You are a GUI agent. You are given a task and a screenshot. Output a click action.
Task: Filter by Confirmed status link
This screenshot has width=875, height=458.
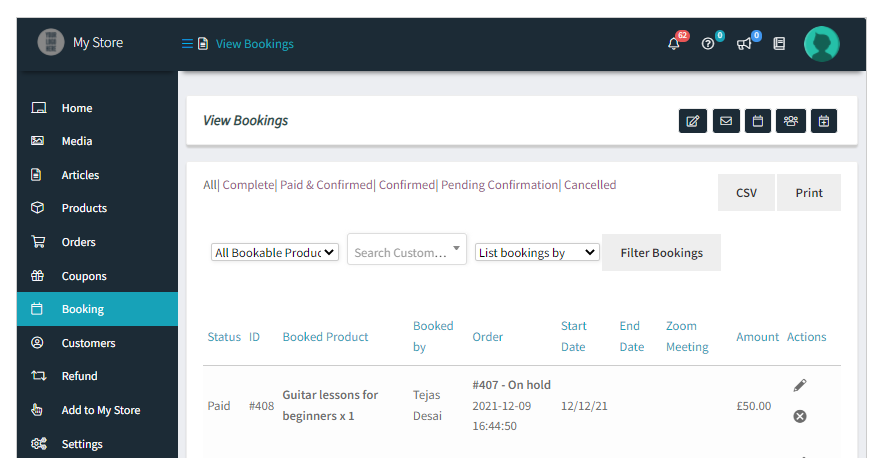click(407, 185)
